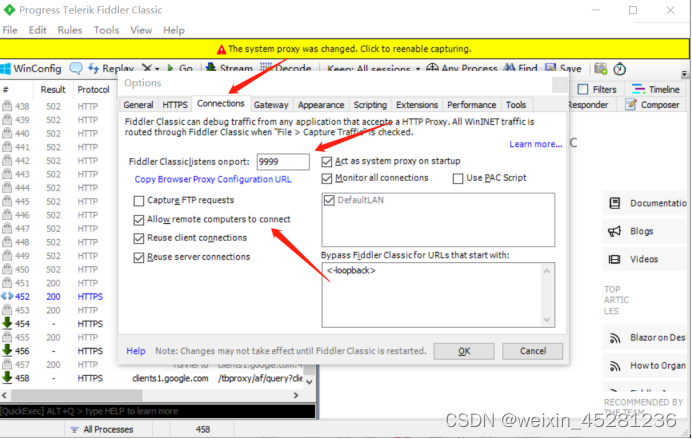This screenshot has height=439, width=692.
Task: Enable Use PAC Script
Action: 490,178
